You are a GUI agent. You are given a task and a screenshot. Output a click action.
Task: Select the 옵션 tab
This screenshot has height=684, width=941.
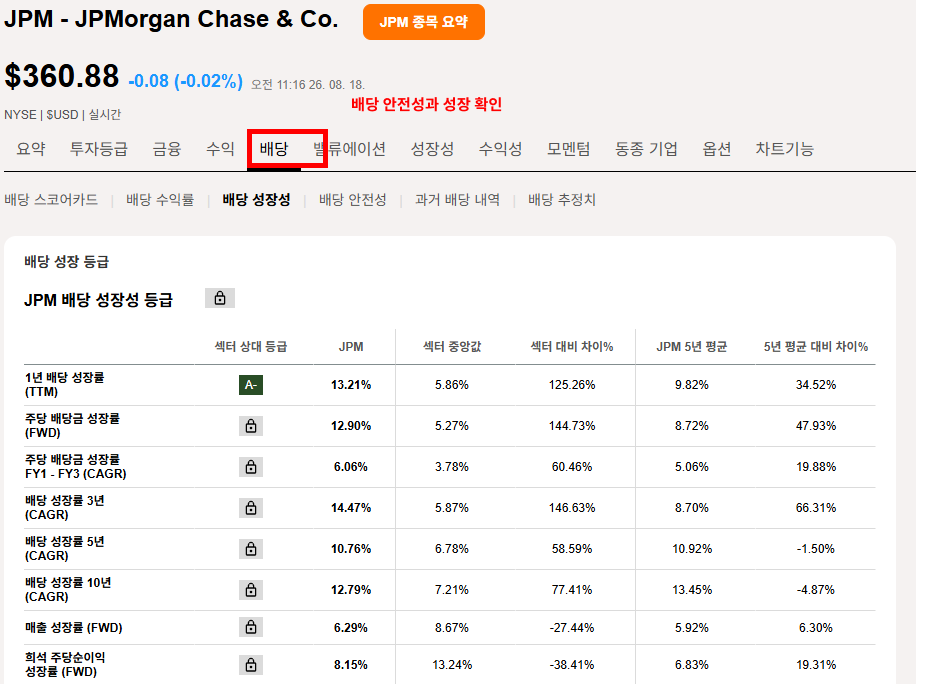pos(717,149)
